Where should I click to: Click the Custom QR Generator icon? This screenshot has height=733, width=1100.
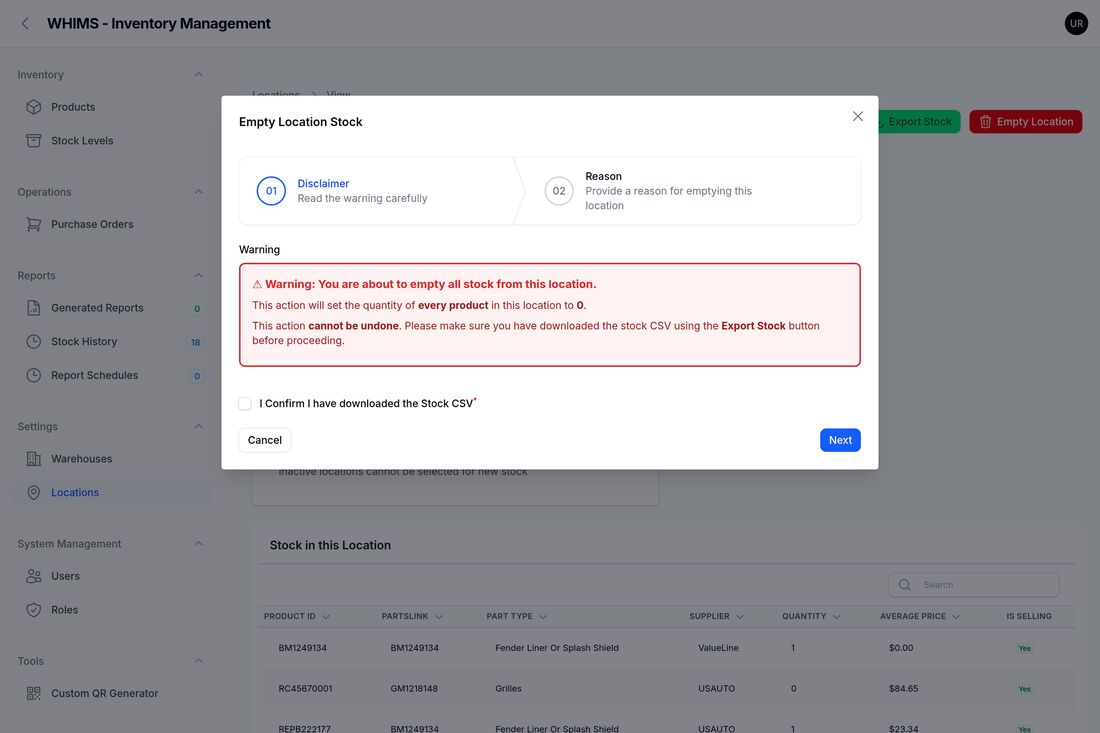[x=34, y=692]
